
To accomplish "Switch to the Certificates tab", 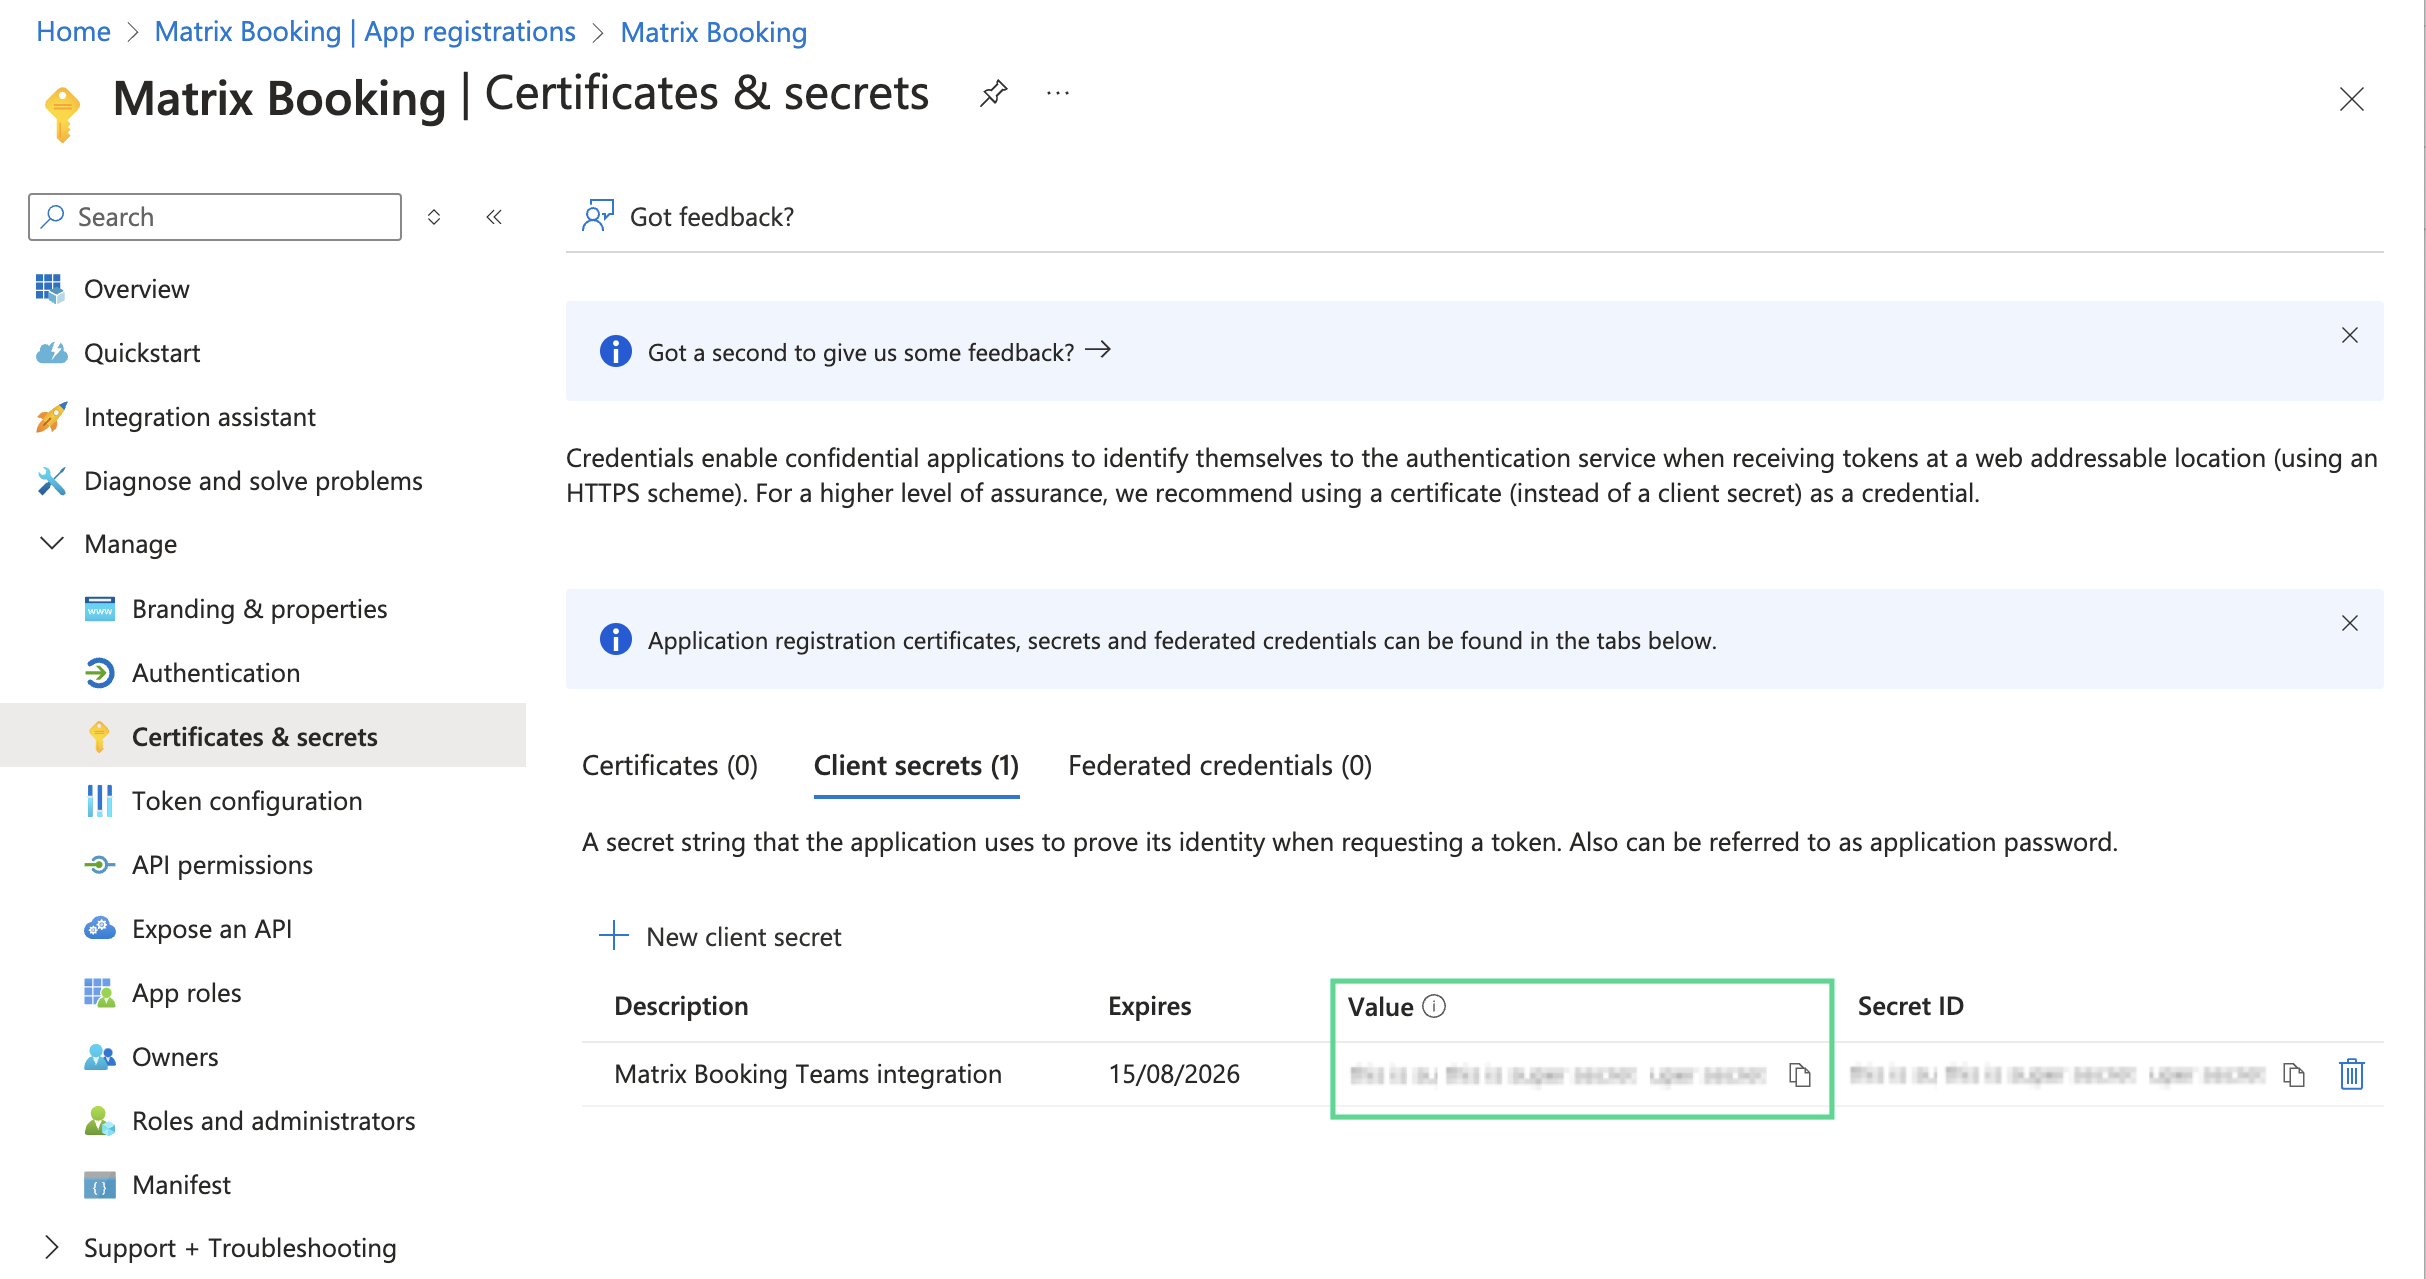I will click(x=669, y=765).
